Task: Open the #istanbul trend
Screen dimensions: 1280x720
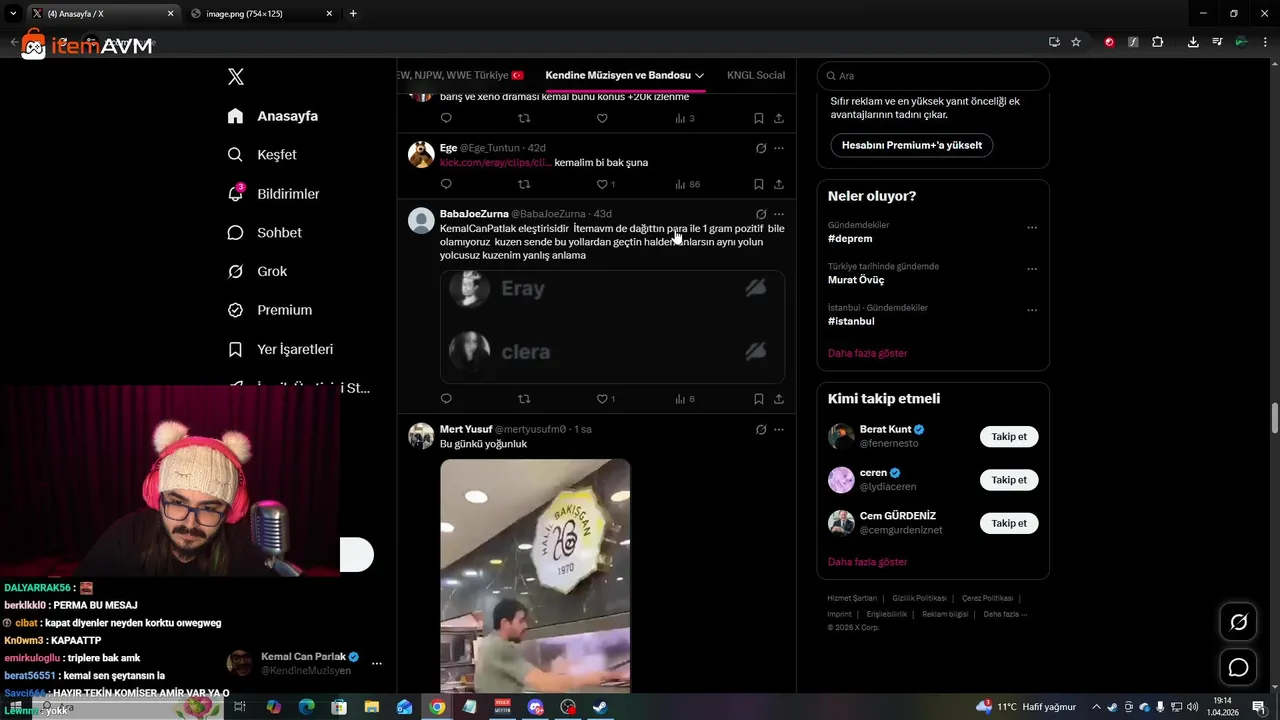Action: pyautogui.click(x=851, y=321)
